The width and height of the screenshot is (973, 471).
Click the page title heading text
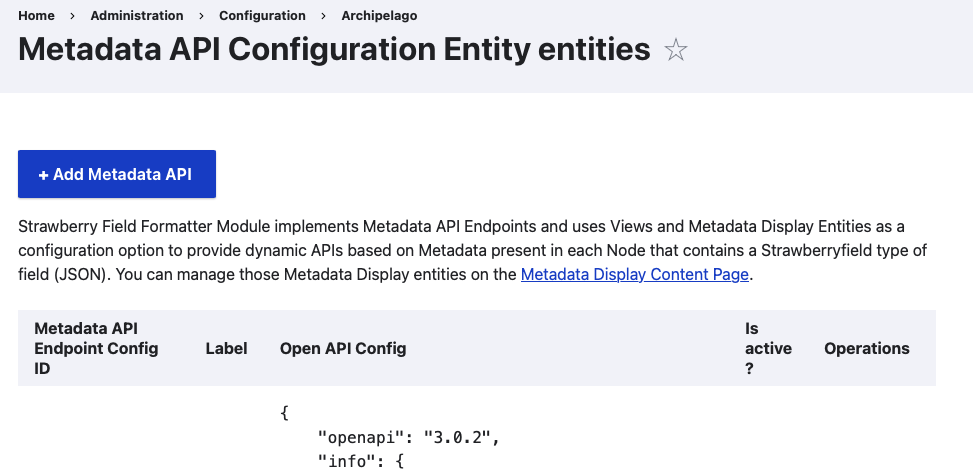[x=334, y=49]
